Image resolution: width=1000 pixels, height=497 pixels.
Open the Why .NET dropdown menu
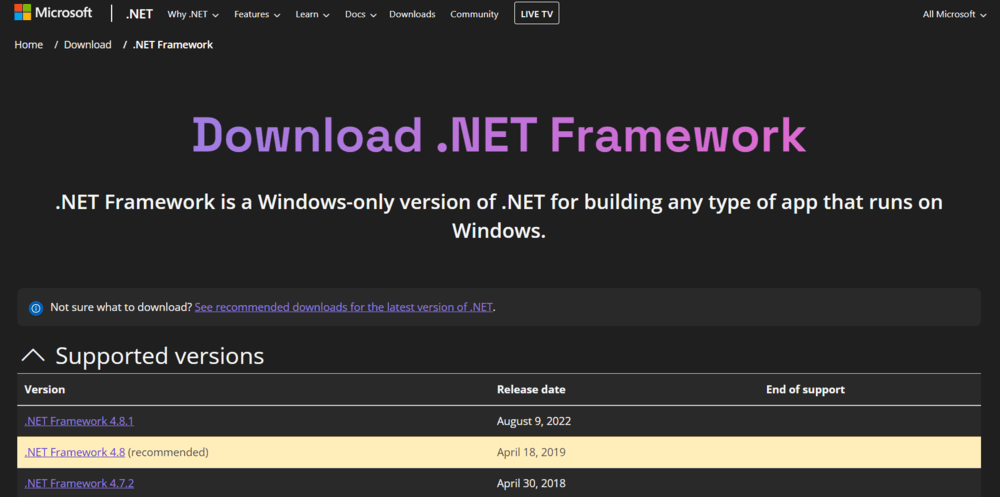(x=194, y=14)
